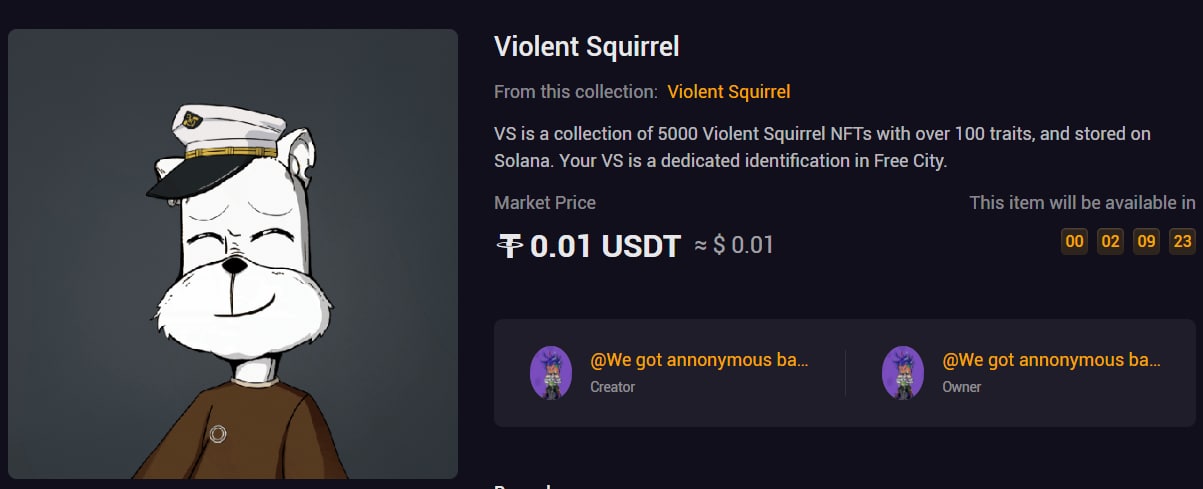This screenshot has width=1203, height=489.
Task: Click the Violent Squirrel title heading
Action: [x=586, y=46]
